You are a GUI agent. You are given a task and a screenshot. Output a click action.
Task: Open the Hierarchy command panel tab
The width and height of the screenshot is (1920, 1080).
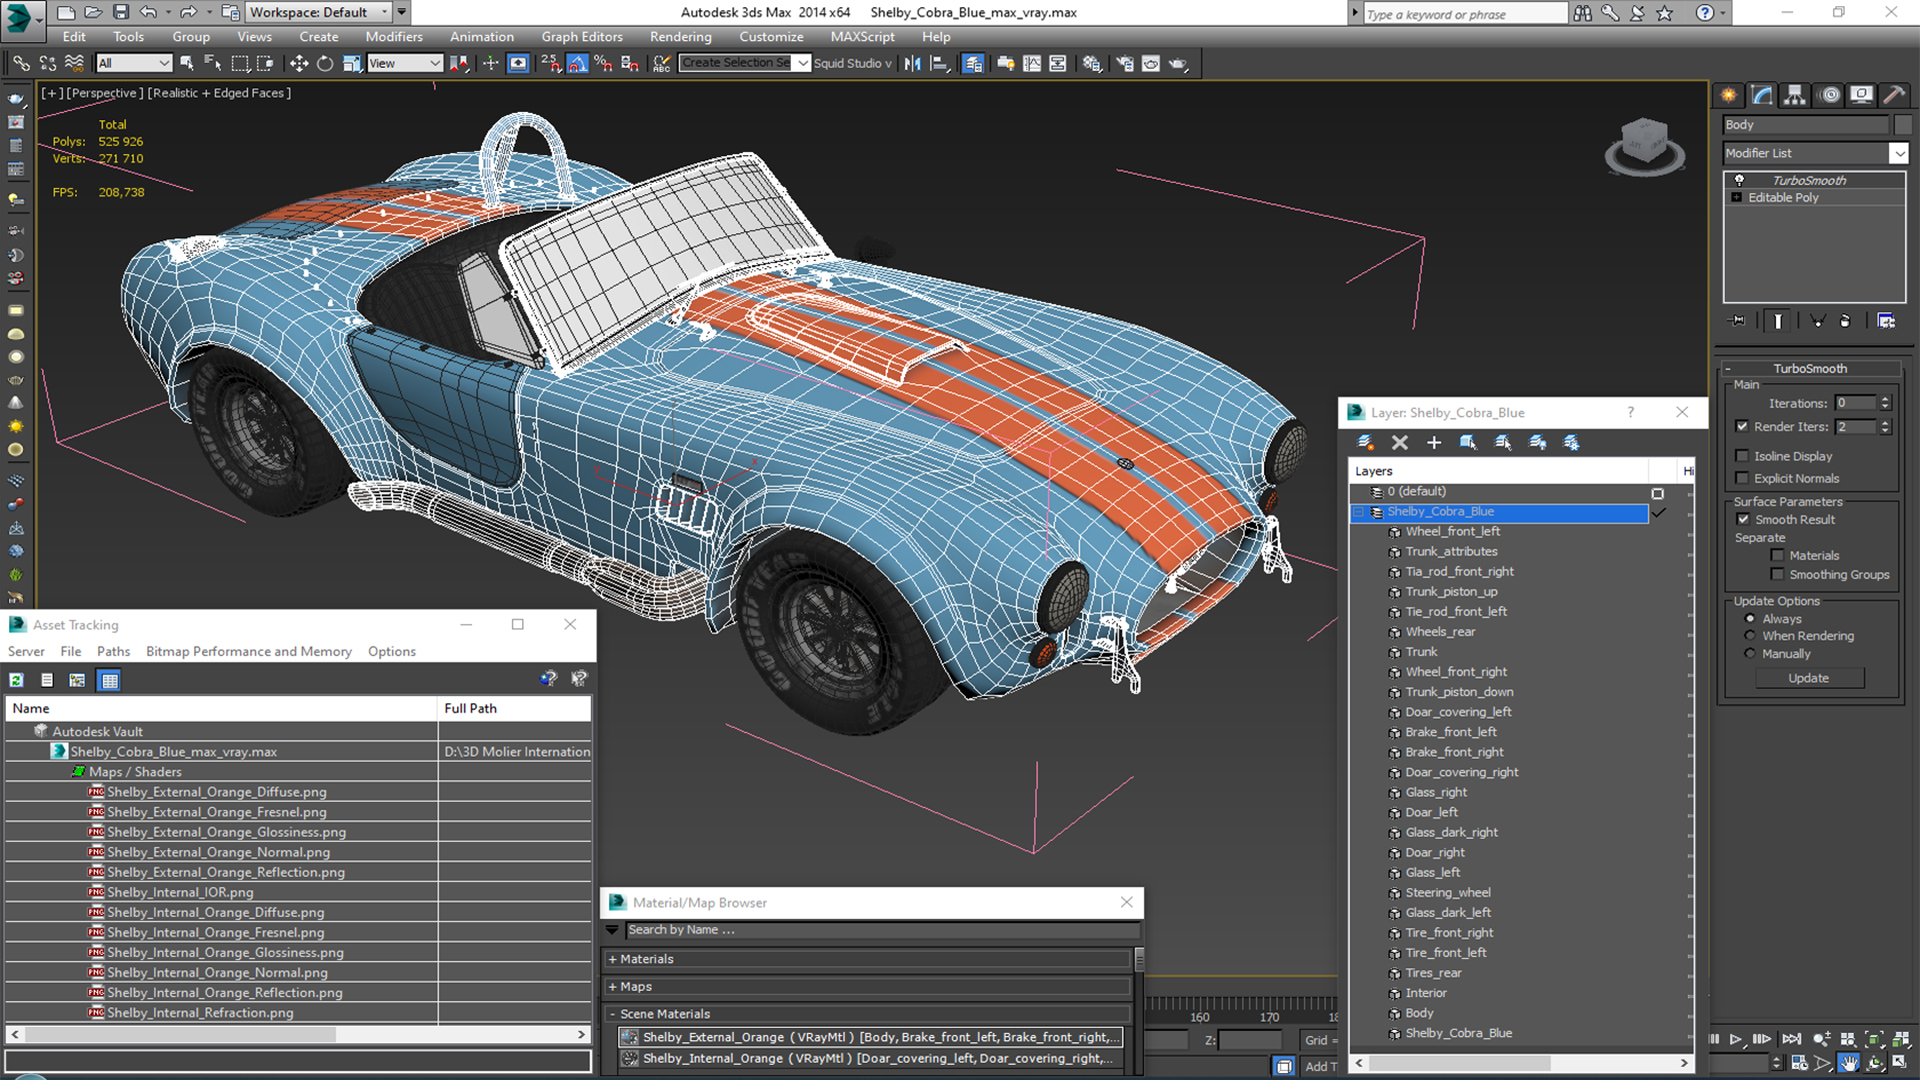coord(1795,95)
